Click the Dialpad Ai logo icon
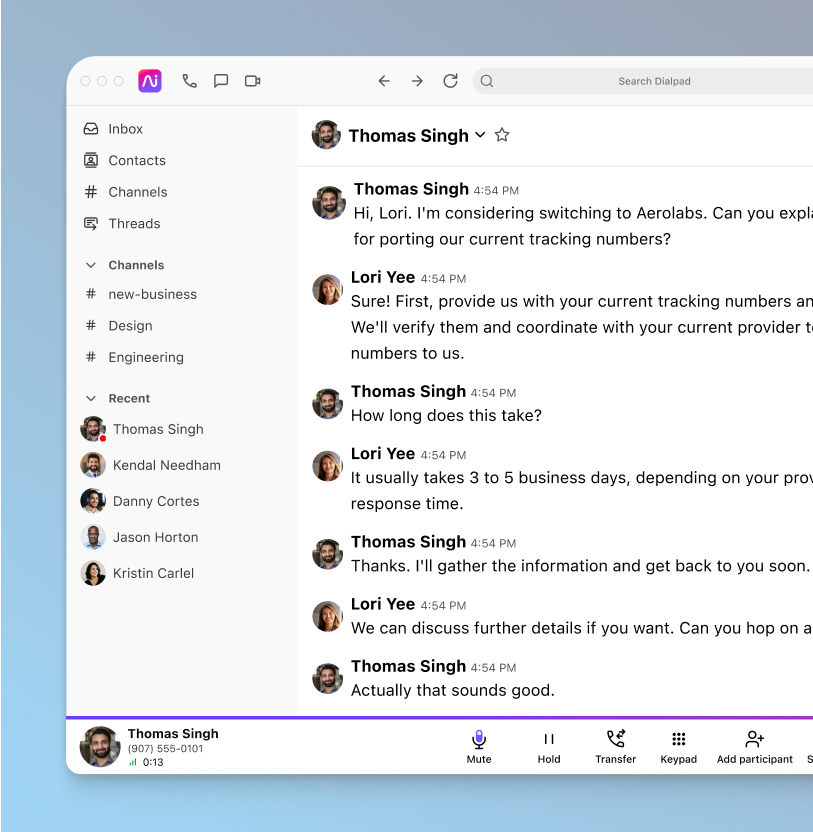The width and height of the screenshot is (813, 832). (x=150, y=81)
